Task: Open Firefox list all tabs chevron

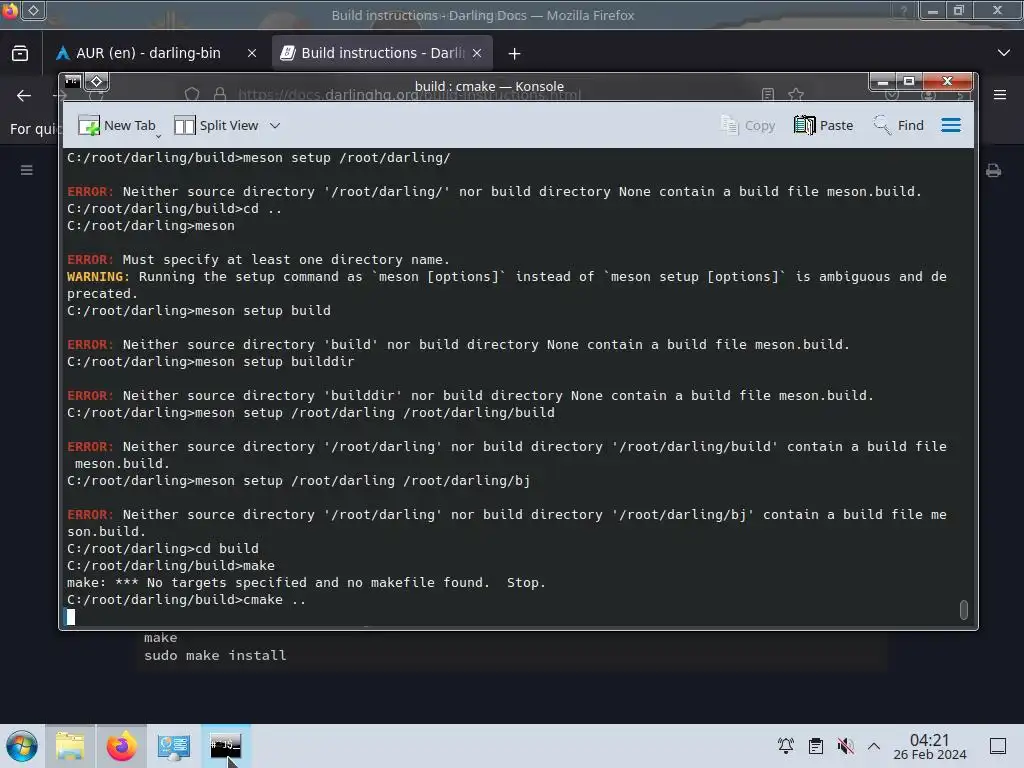Action: click(x=1004, y=53)
